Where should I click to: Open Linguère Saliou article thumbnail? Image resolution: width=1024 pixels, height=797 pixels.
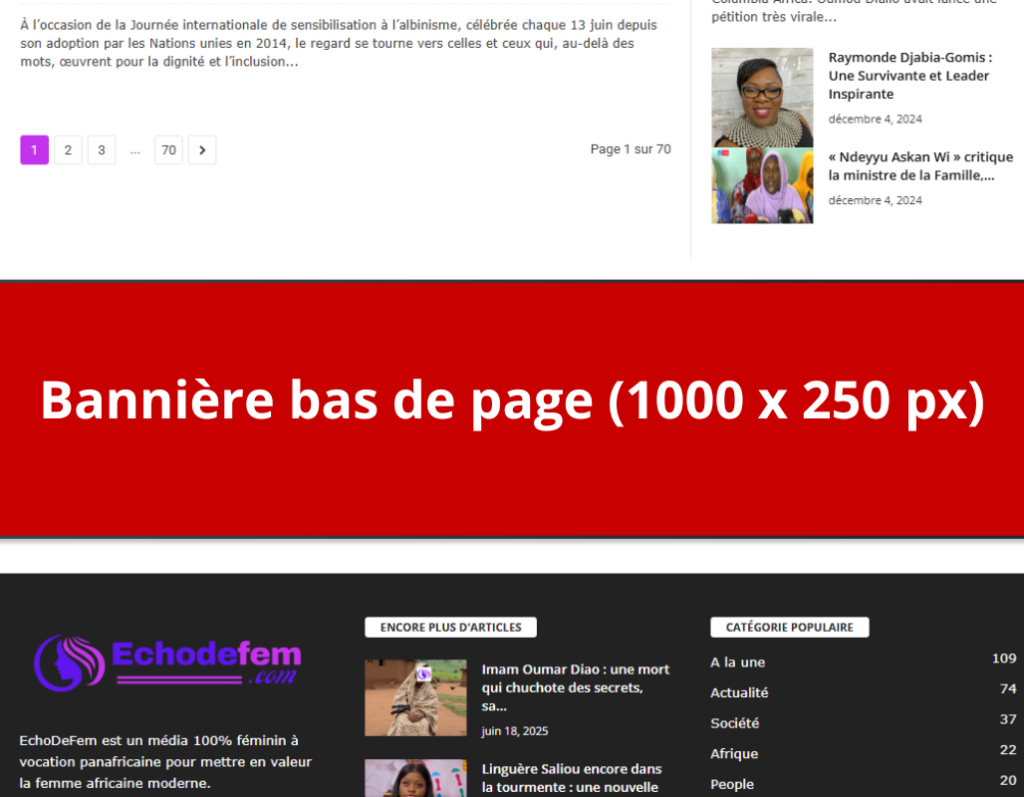pos(415,778)
